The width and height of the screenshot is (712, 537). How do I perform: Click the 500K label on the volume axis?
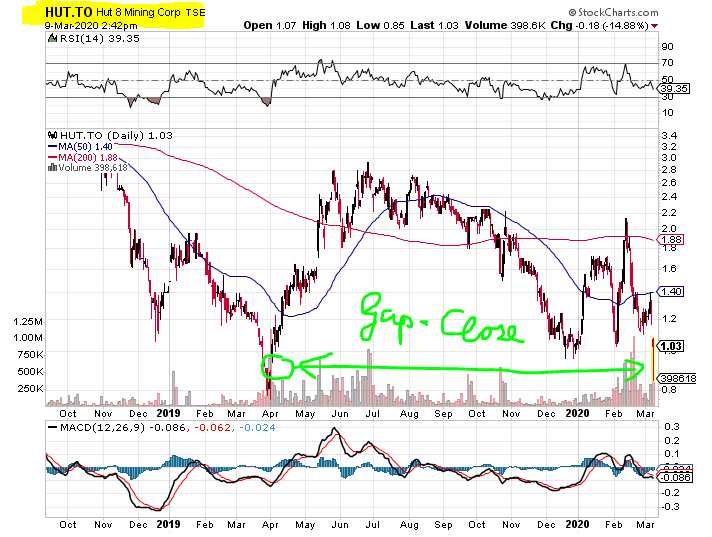click(x=31, y=372)
